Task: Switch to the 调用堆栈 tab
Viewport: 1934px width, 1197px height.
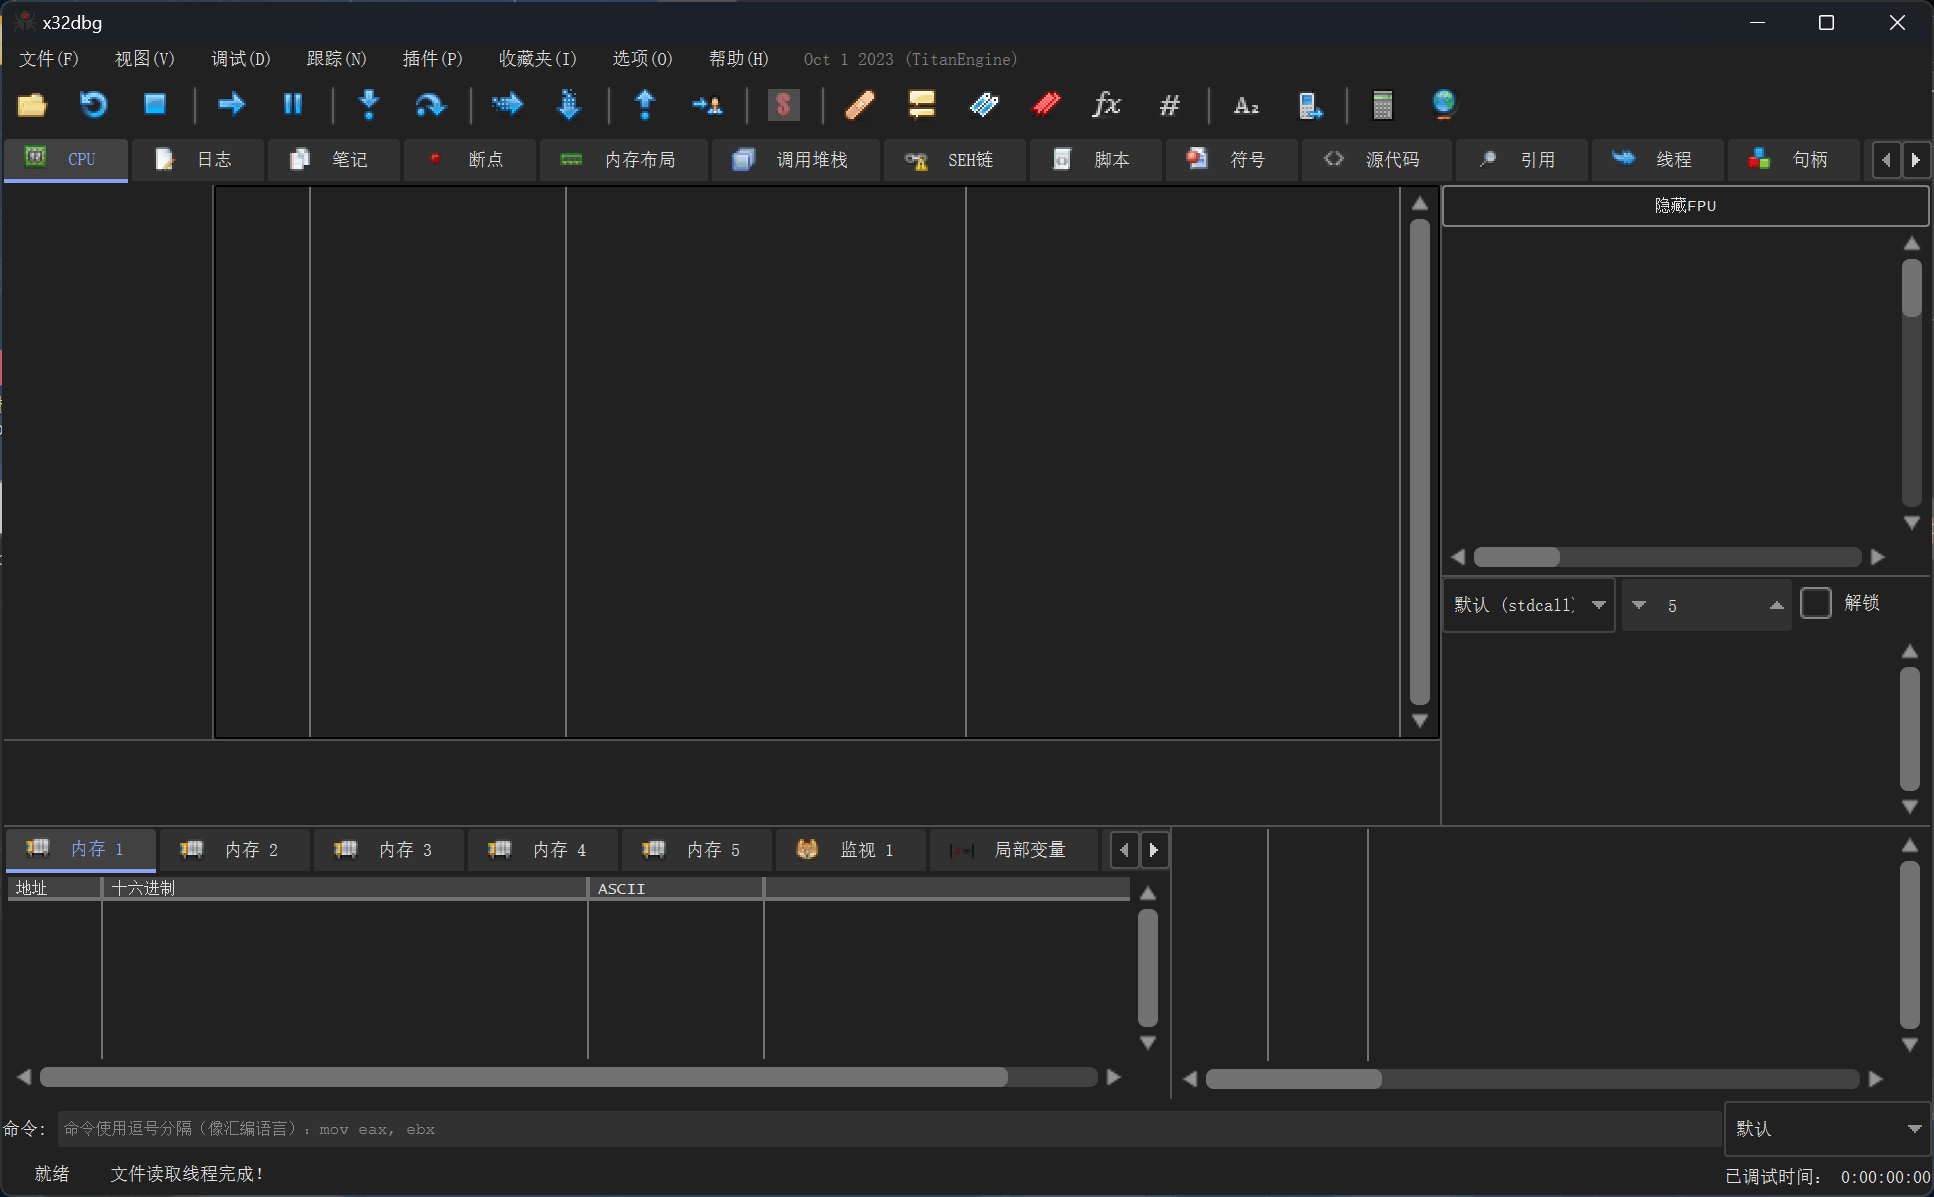Action: 795,160
